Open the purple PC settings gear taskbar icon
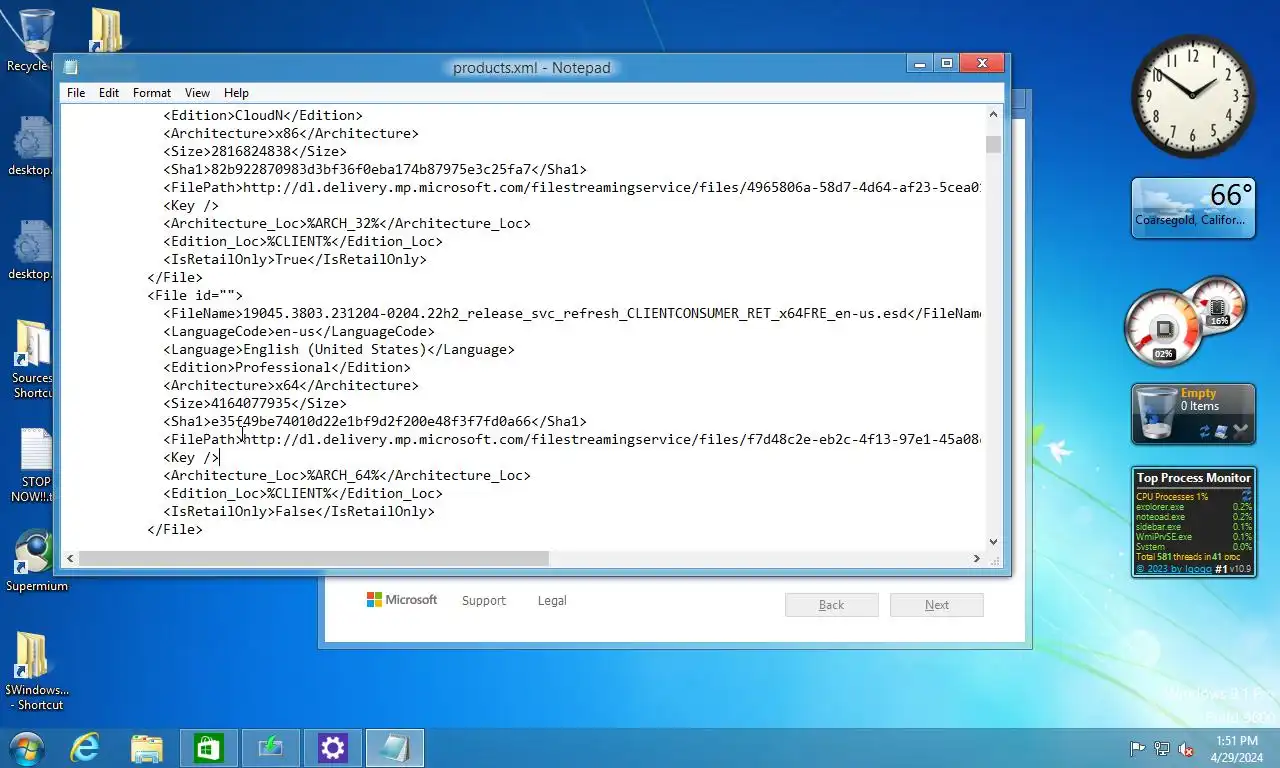1280x768 pixels. tap(333, 748)
